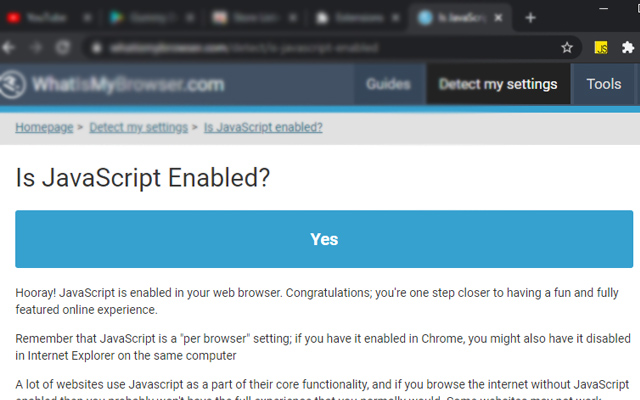Open the Tools menu
The image size is (640, 400).
[x=604, y=84]
